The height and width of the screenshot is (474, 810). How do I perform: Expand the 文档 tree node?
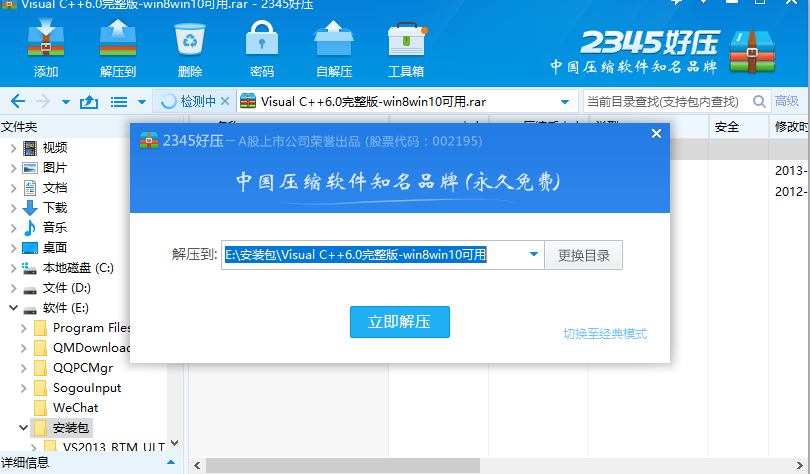(14, 188)
